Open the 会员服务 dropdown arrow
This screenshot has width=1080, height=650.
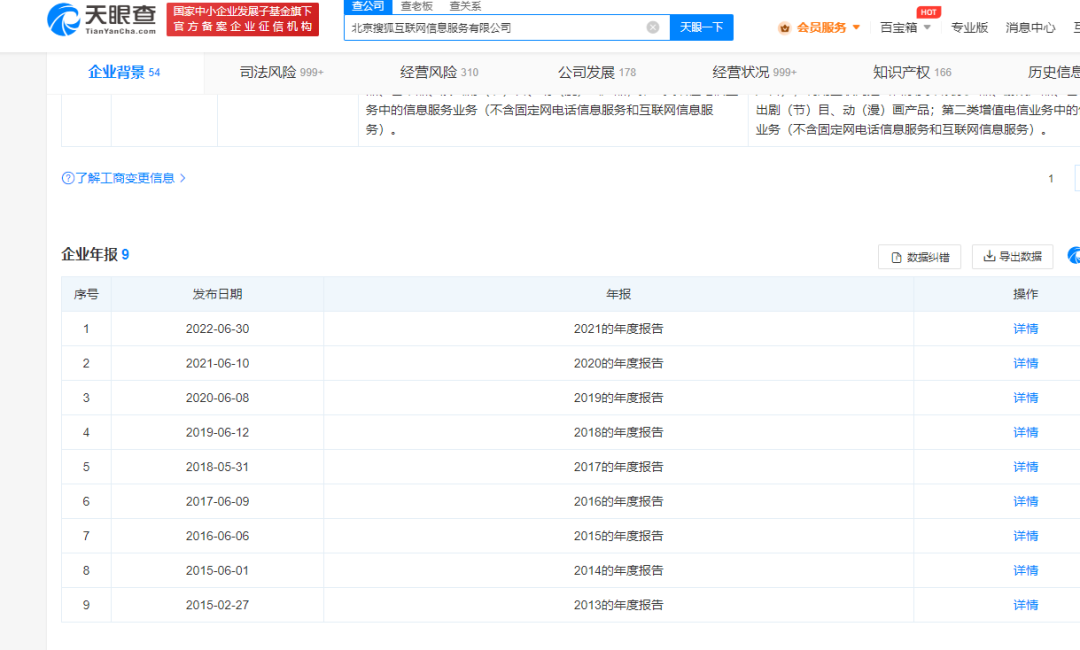(x=857, y=27)
